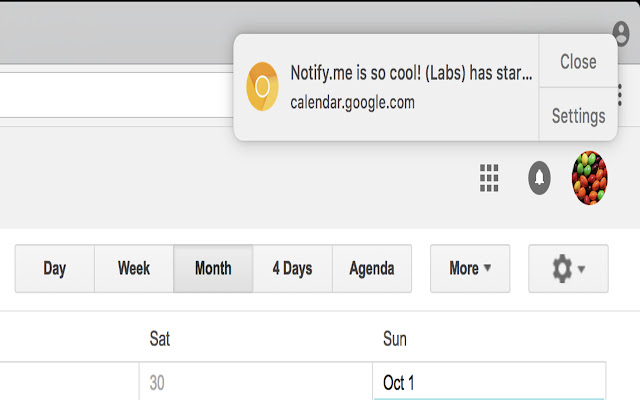
Task: Open the Chrome user profile icon
Action: 621,33
